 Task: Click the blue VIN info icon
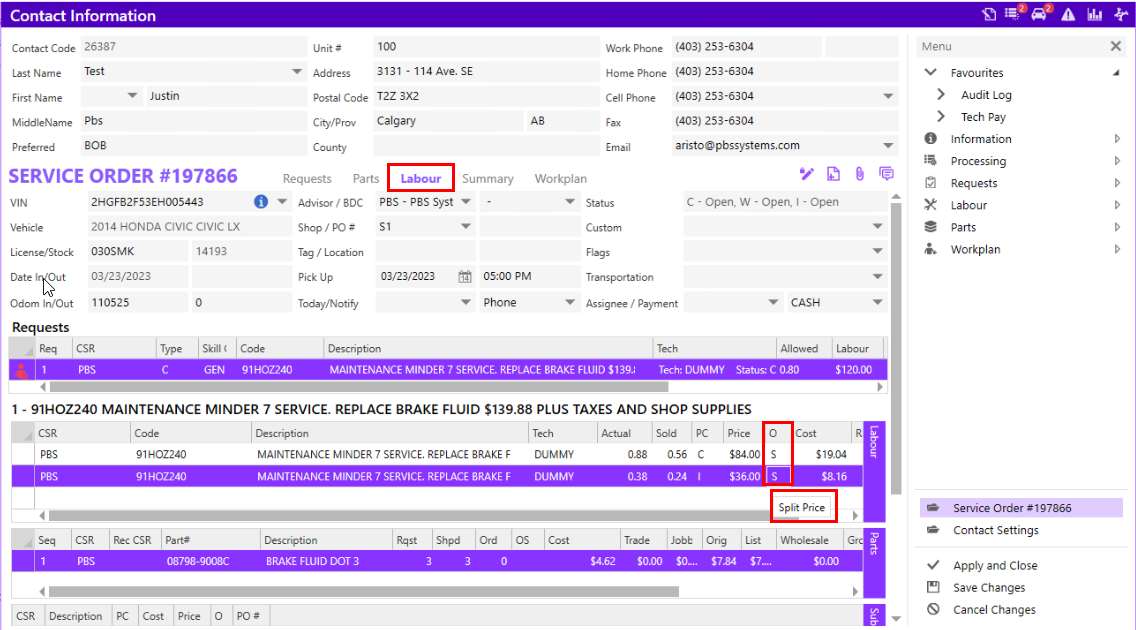tap(261, 202)
